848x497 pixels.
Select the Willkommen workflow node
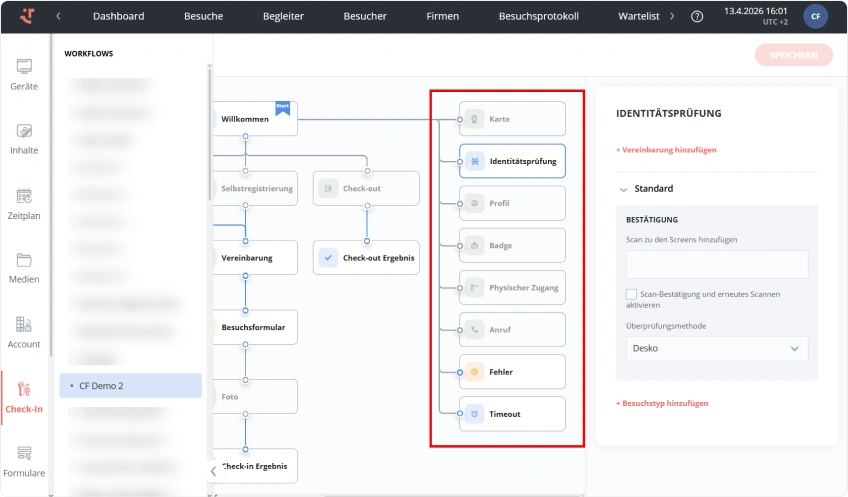pos(255,118)
